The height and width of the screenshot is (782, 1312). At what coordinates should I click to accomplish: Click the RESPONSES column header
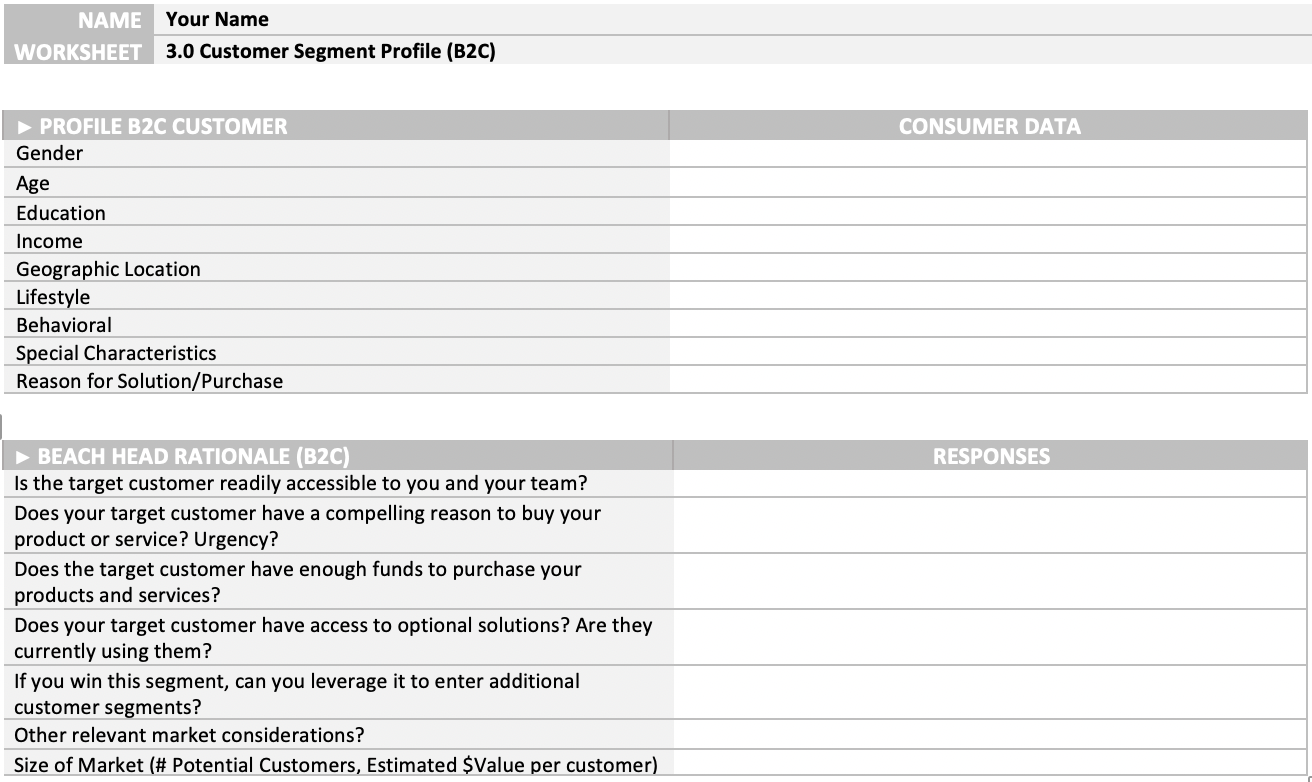990,456
